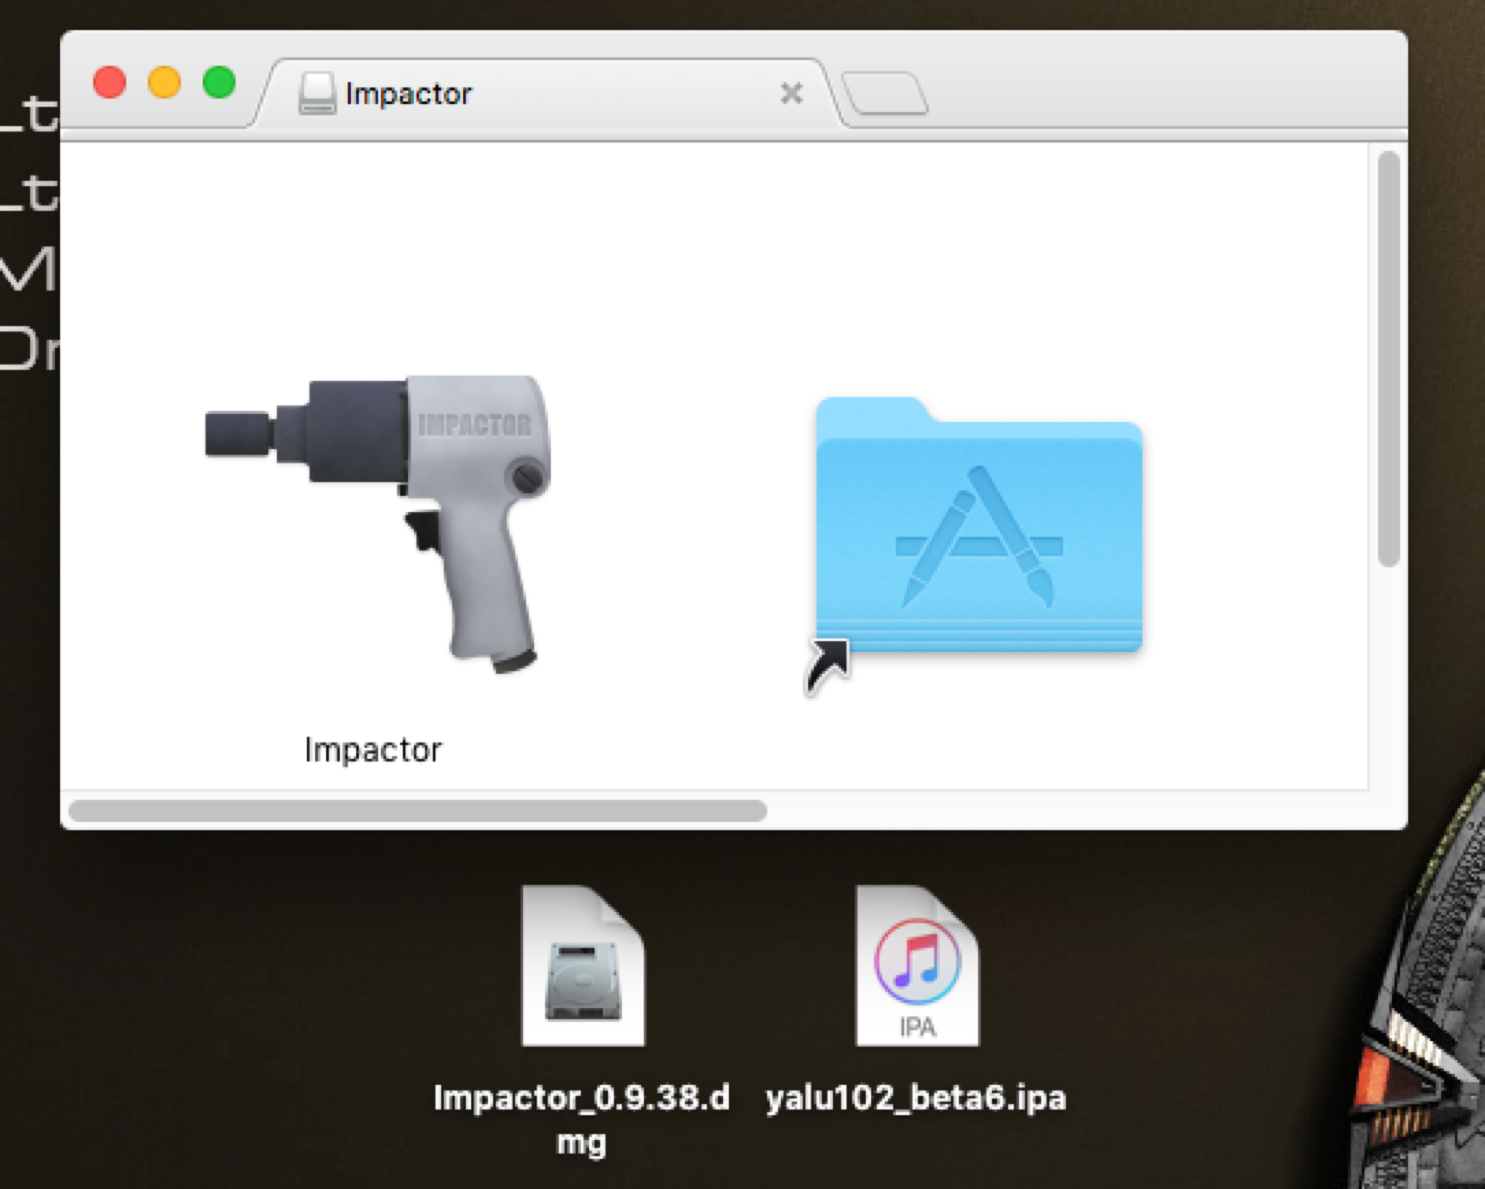Close the Impactor window with the red button
The height and width of the screenshot is (1189, 1485).
[x=110, y=82]
